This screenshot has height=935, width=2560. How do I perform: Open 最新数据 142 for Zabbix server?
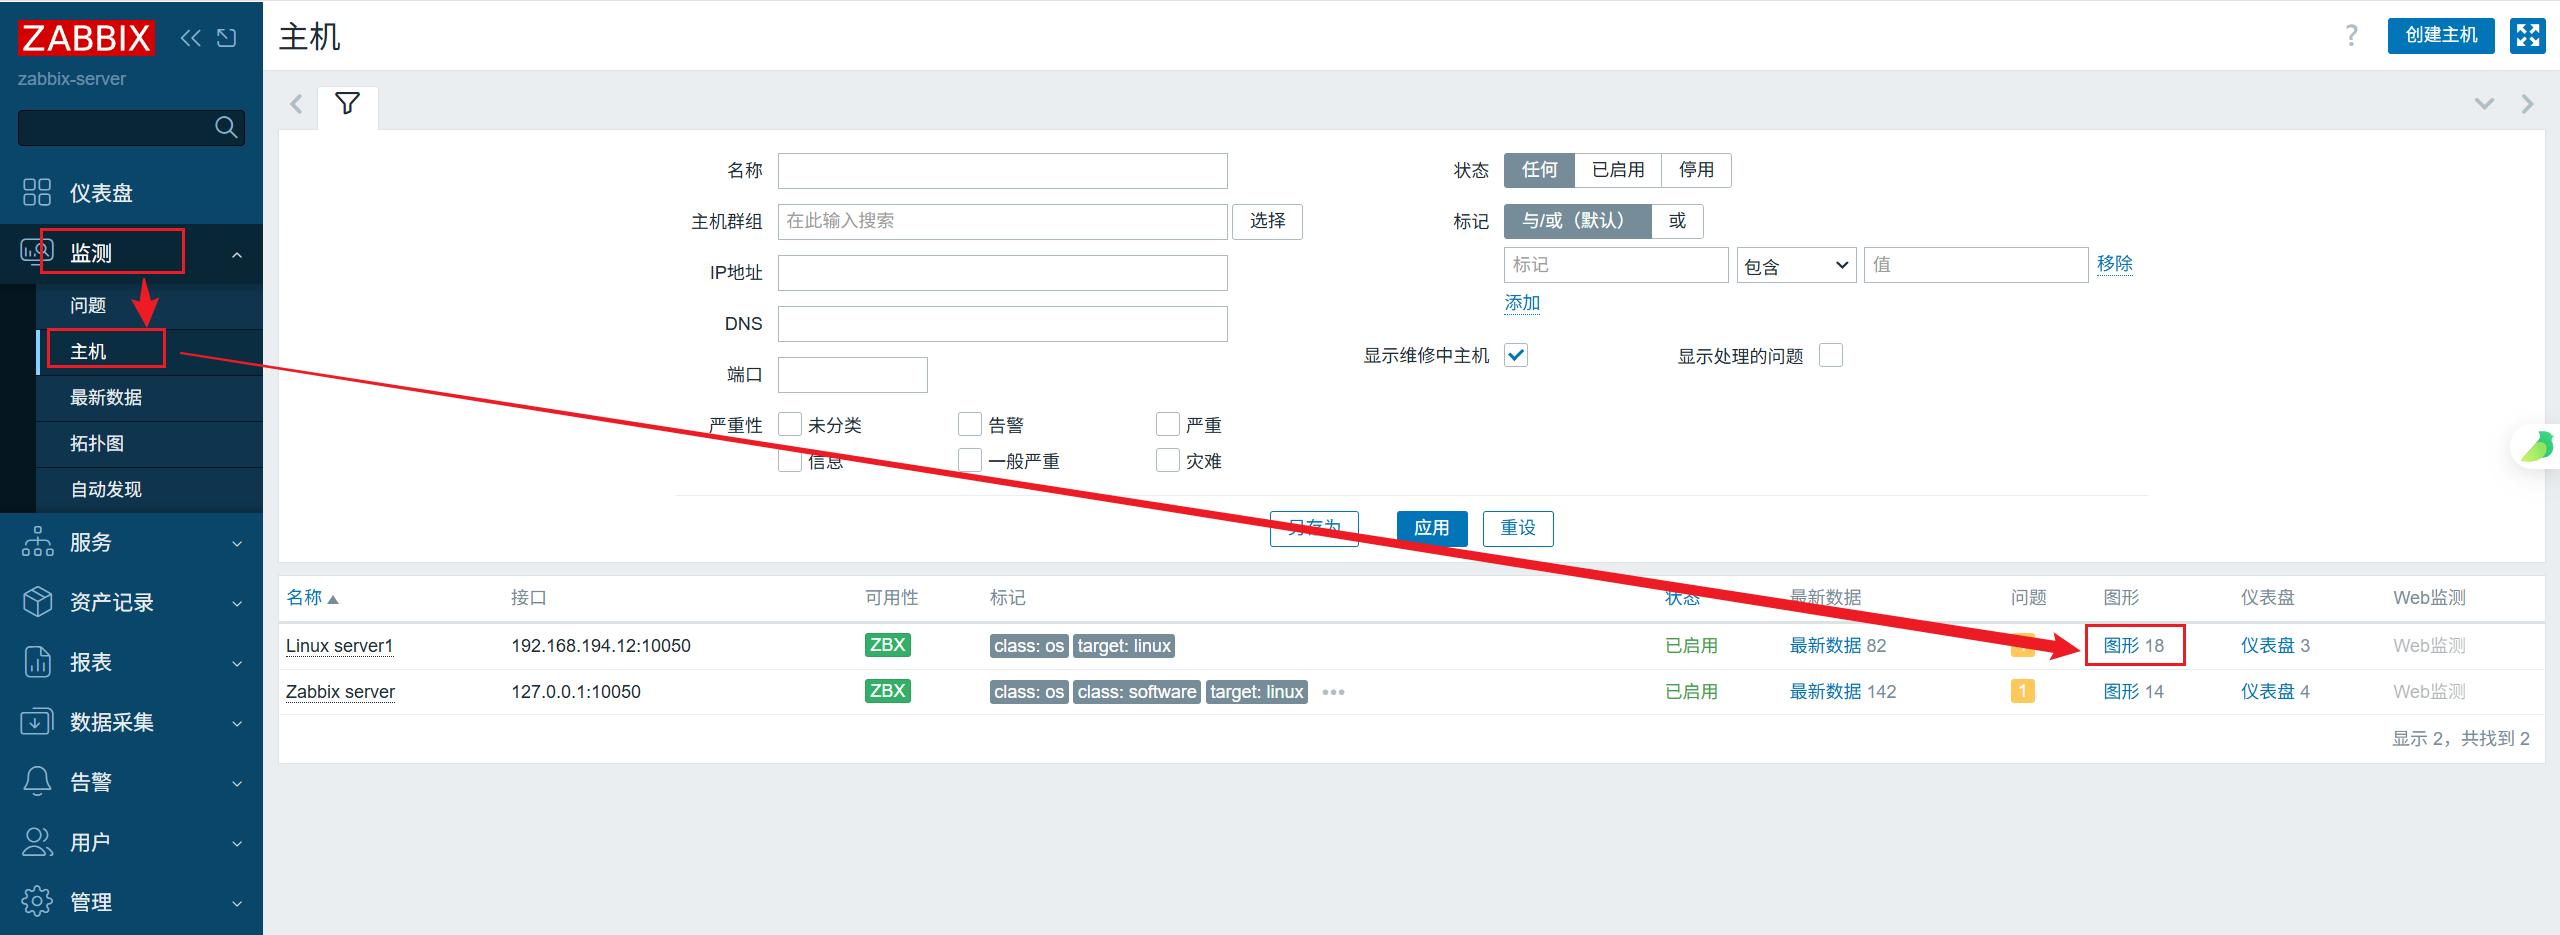click(x=1842, y=691)
